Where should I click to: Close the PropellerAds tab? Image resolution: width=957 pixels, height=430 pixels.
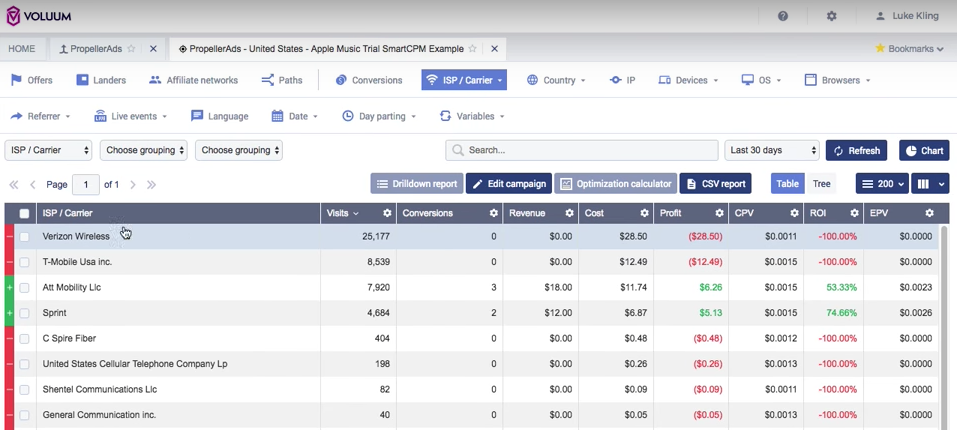click(153, 49)
